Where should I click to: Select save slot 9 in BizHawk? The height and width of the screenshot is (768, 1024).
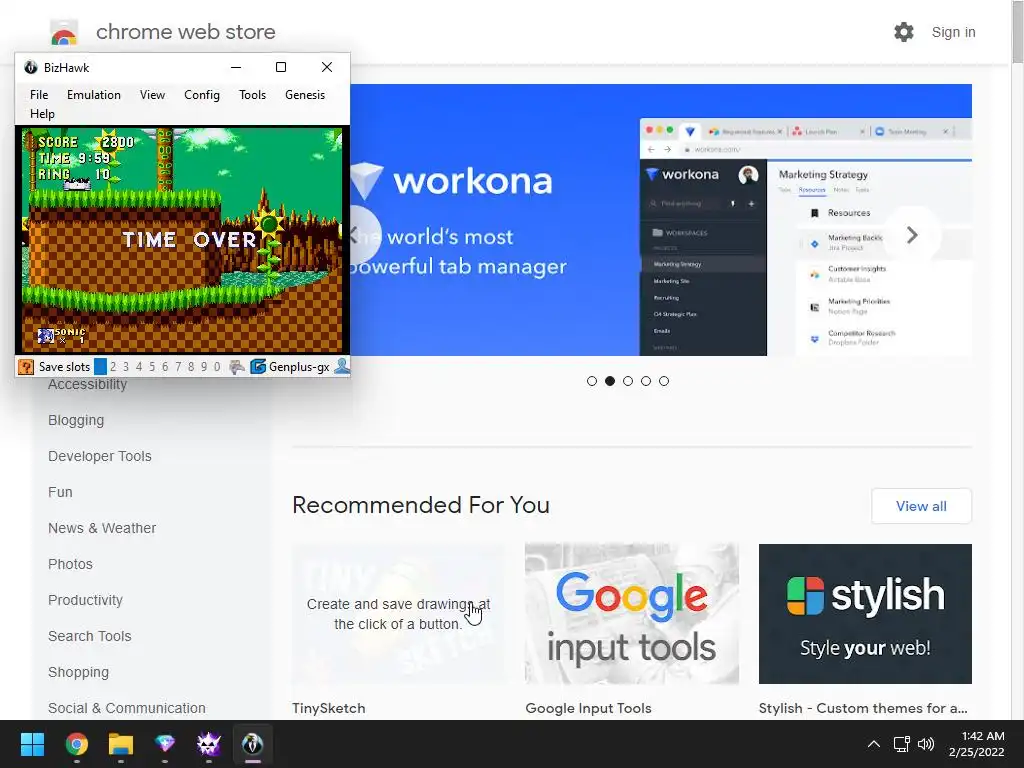(204, 367)
